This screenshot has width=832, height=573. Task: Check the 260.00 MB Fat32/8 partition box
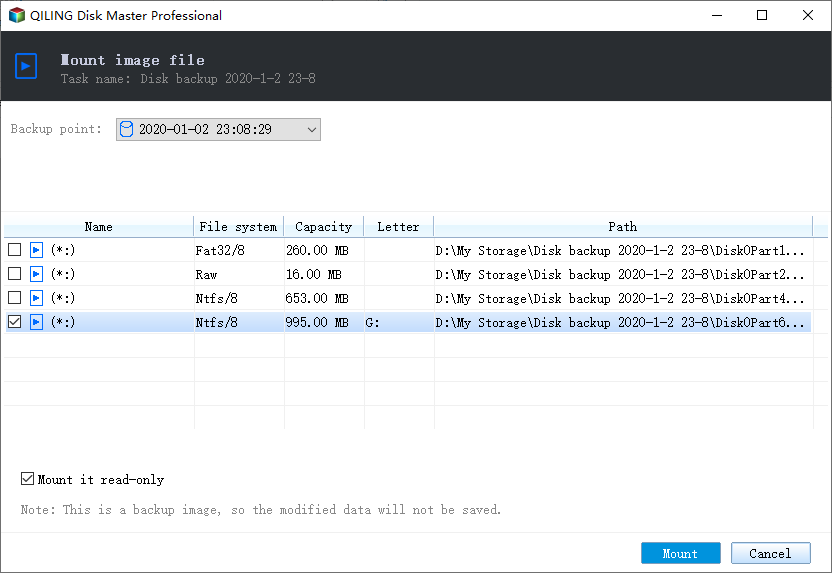tap(14, 249)
